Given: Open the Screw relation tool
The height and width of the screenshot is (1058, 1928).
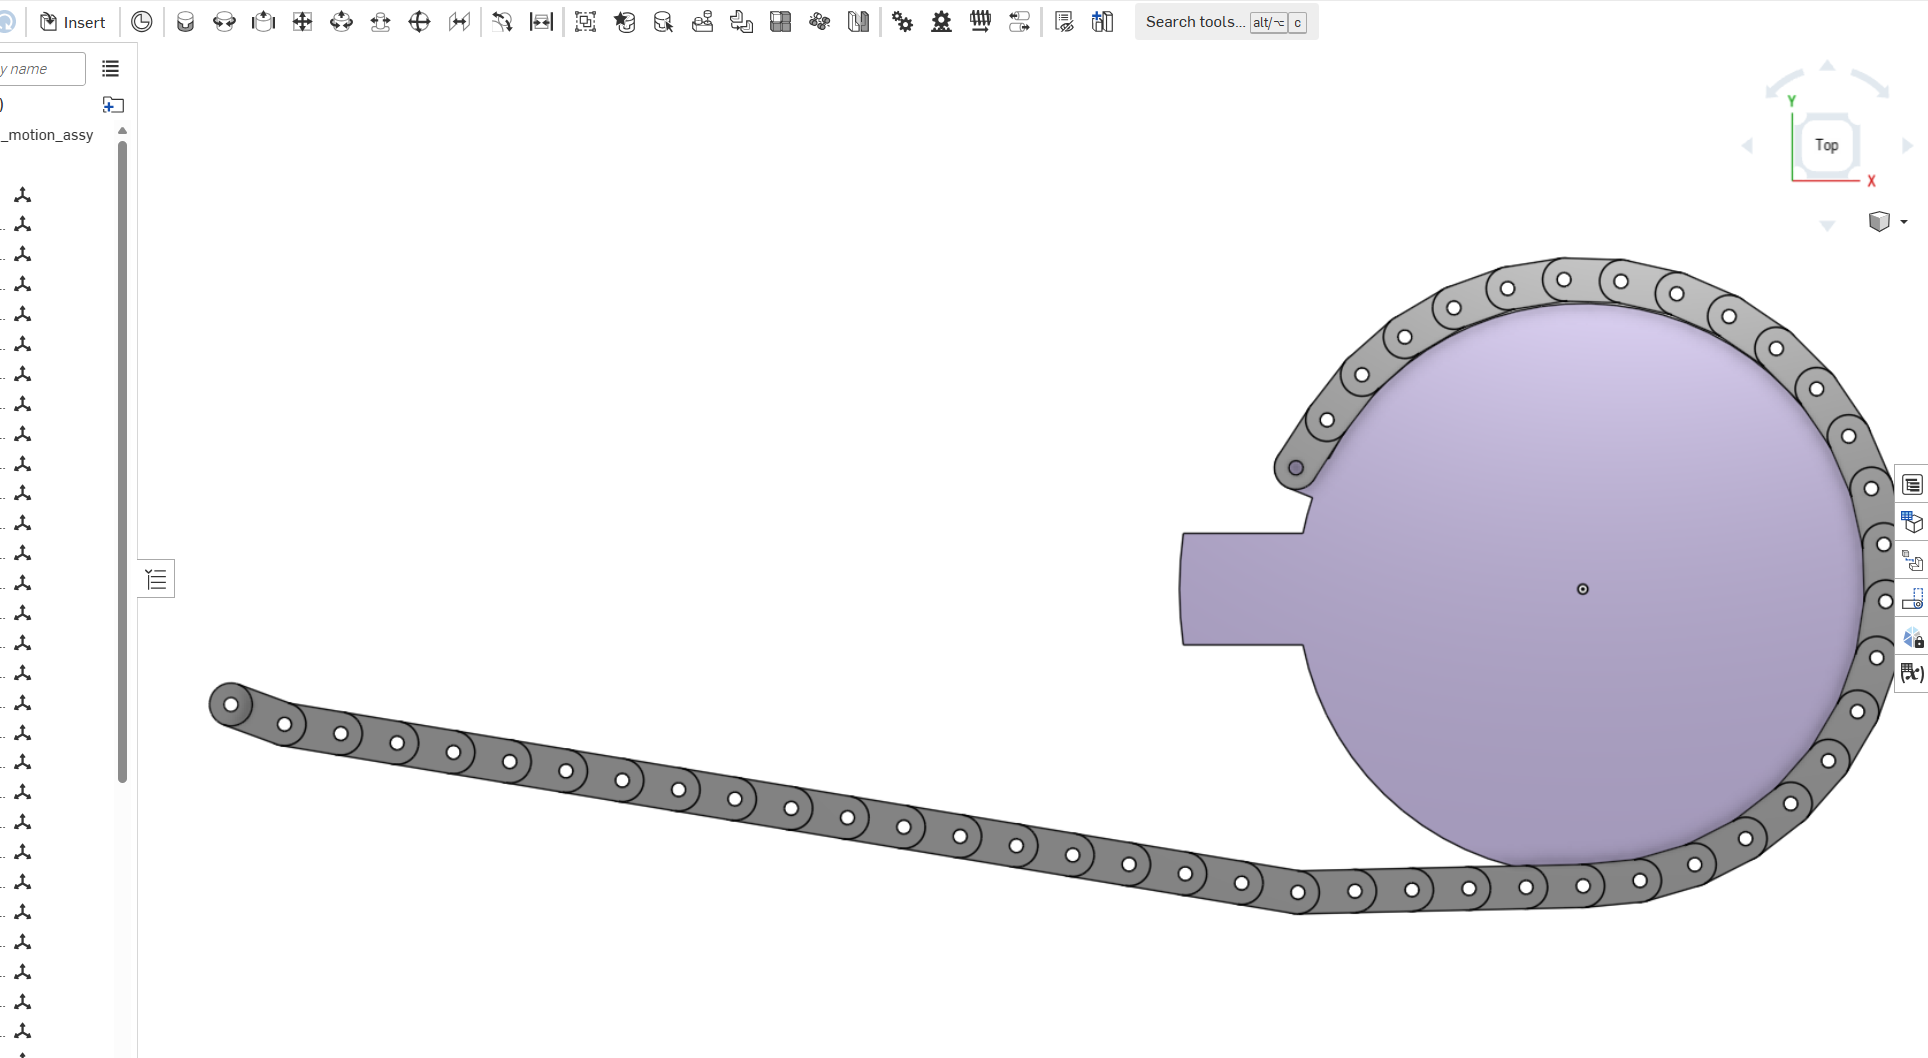Looking at the screenshot, I should point(980,21).
